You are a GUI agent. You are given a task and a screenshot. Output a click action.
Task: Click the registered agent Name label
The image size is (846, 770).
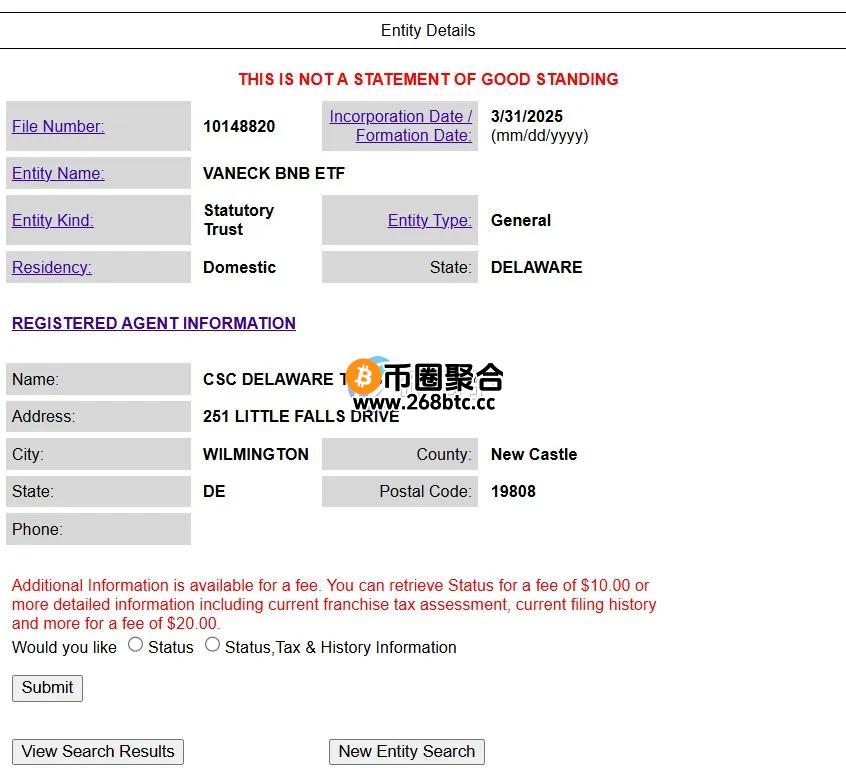pos(36,379)
